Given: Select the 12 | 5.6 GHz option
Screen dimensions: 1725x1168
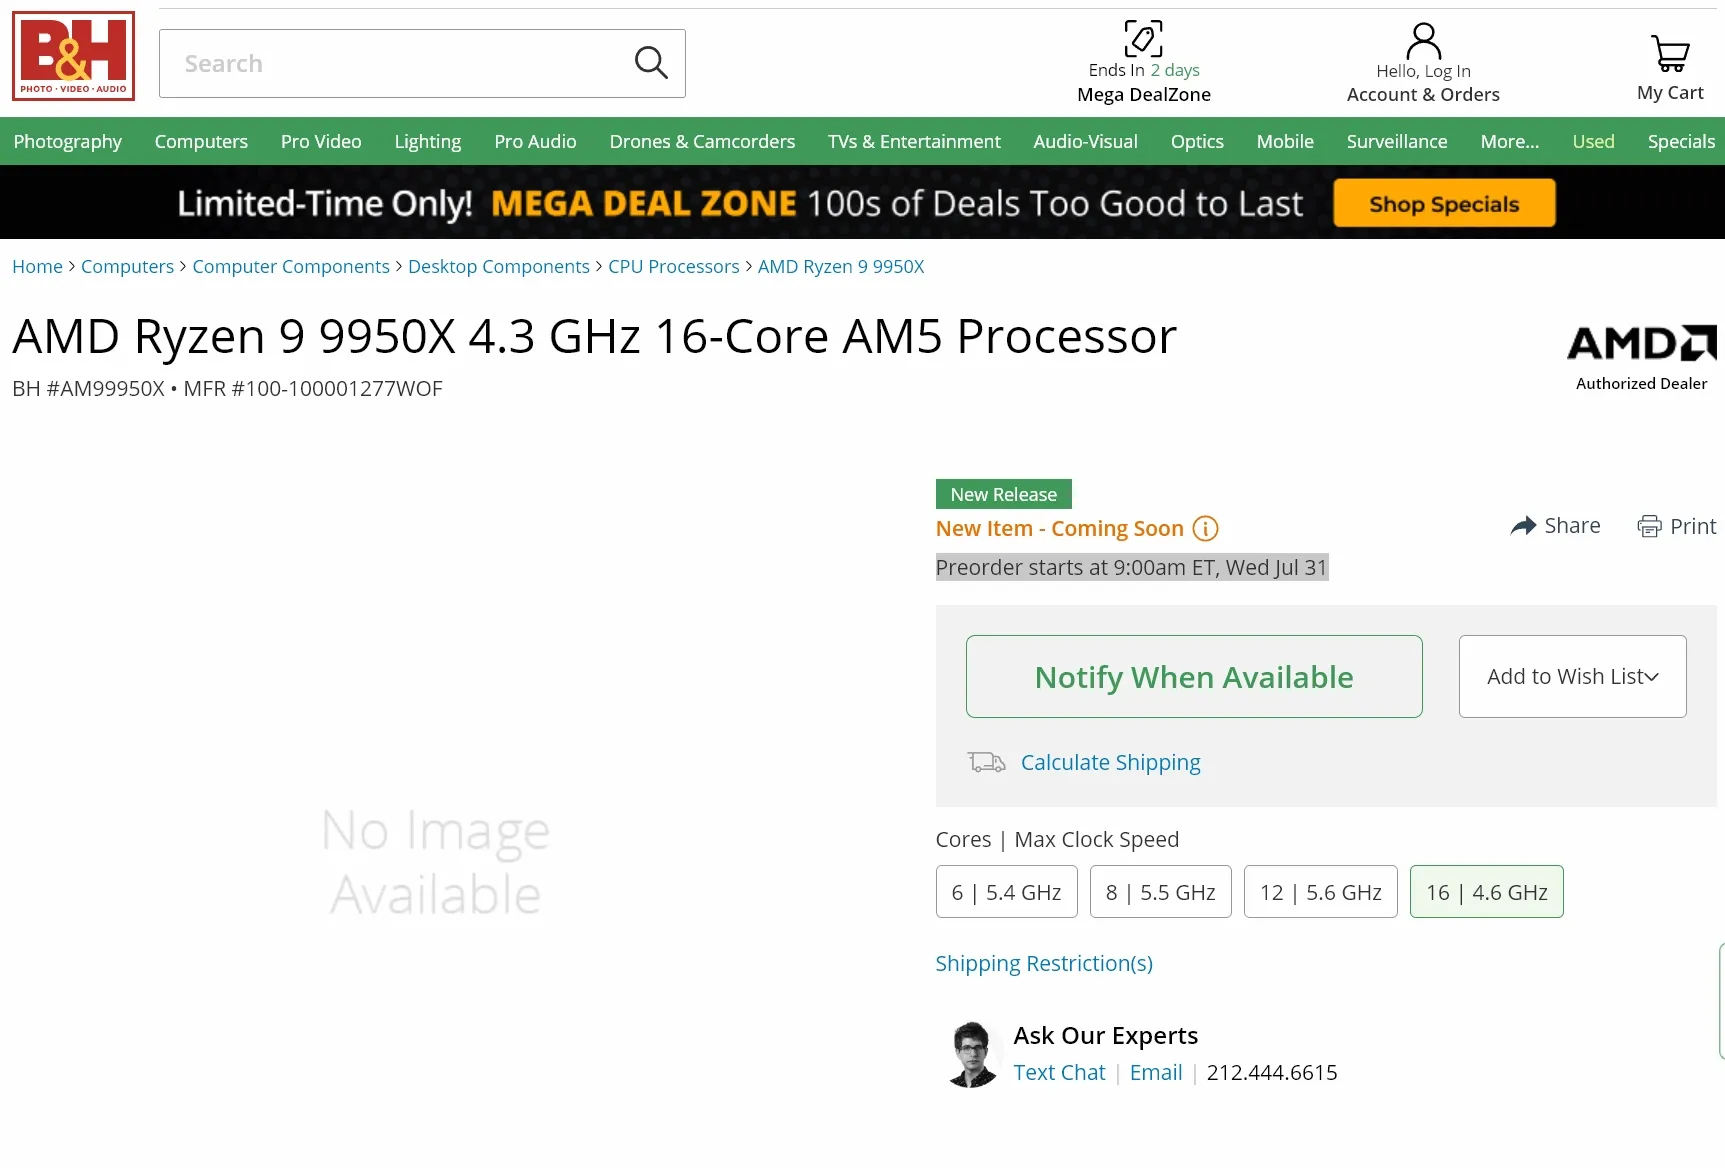Looking at the screenshot, I should (x=1320, y=892).
